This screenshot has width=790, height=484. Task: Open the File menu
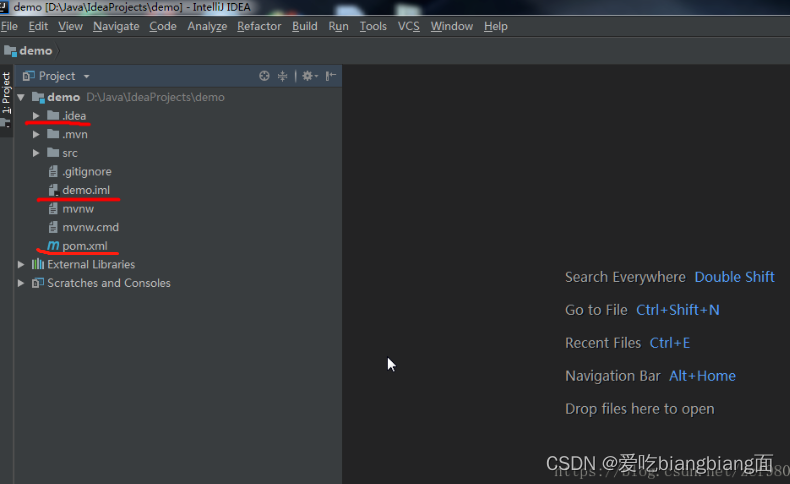[9, 26]
